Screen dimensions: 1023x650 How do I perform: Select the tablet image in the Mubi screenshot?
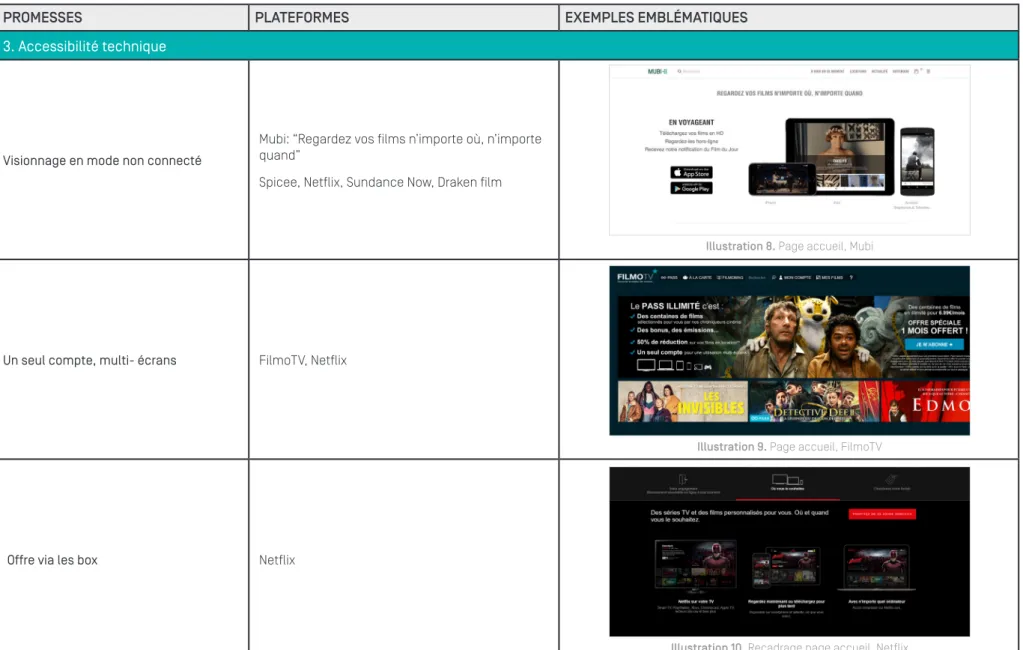840,156
